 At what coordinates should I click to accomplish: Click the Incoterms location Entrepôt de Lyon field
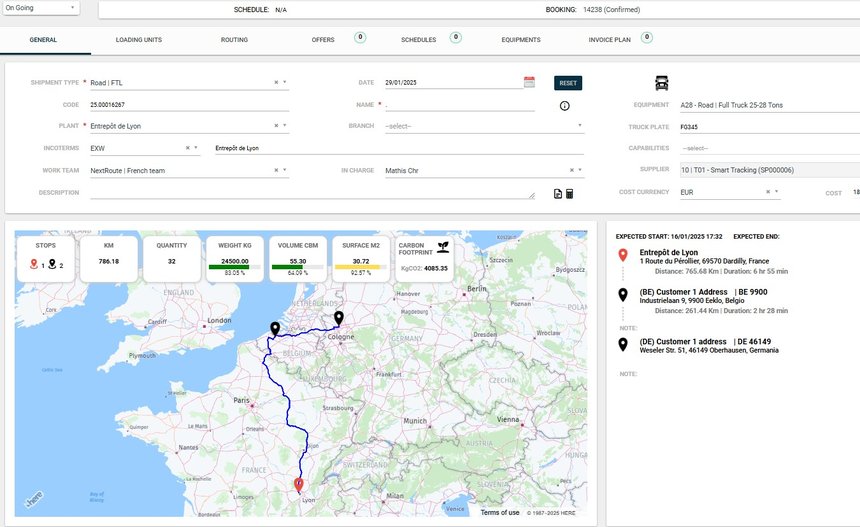pyautogui.click(x=399, y=148)
